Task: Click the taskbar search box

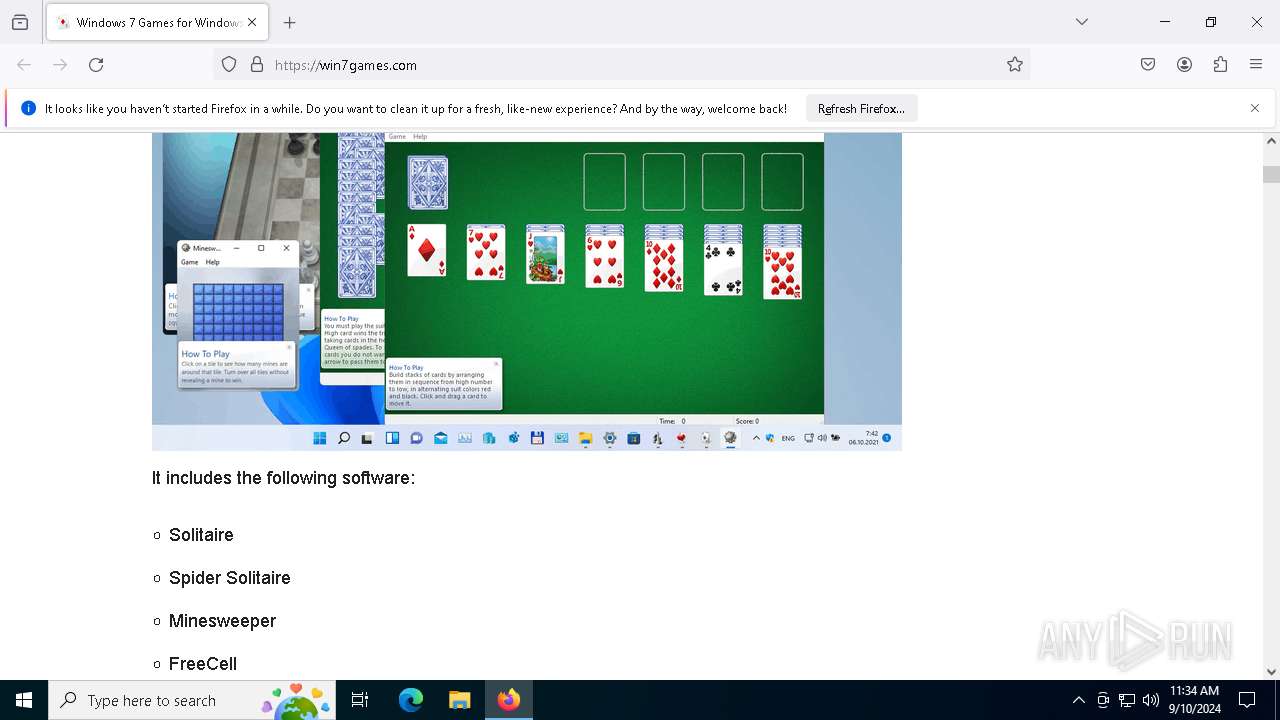Action: click(x=192, y=700)
